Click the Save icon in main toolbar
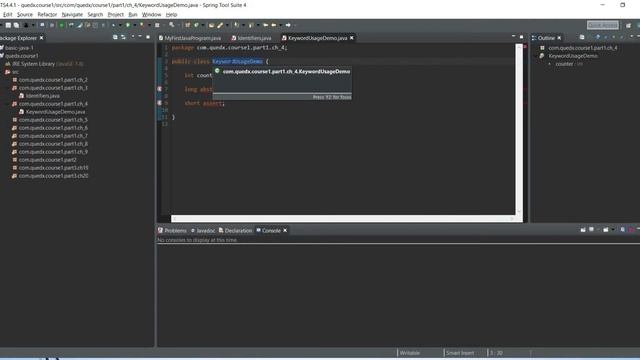Image resolution: width=640 pixels, height=360 pixels. pyautogui.click(x=8, y=25)
